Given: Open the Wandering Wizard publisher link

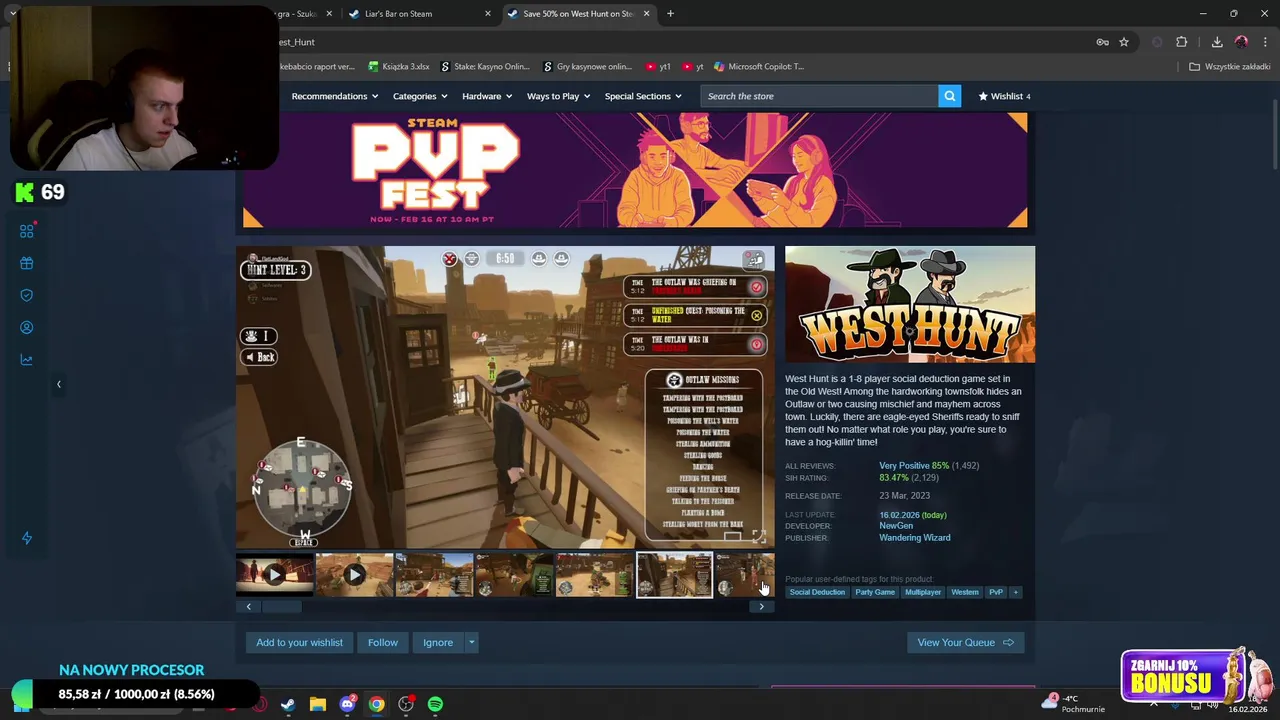Looking at the screenshot, I should 915,538.
